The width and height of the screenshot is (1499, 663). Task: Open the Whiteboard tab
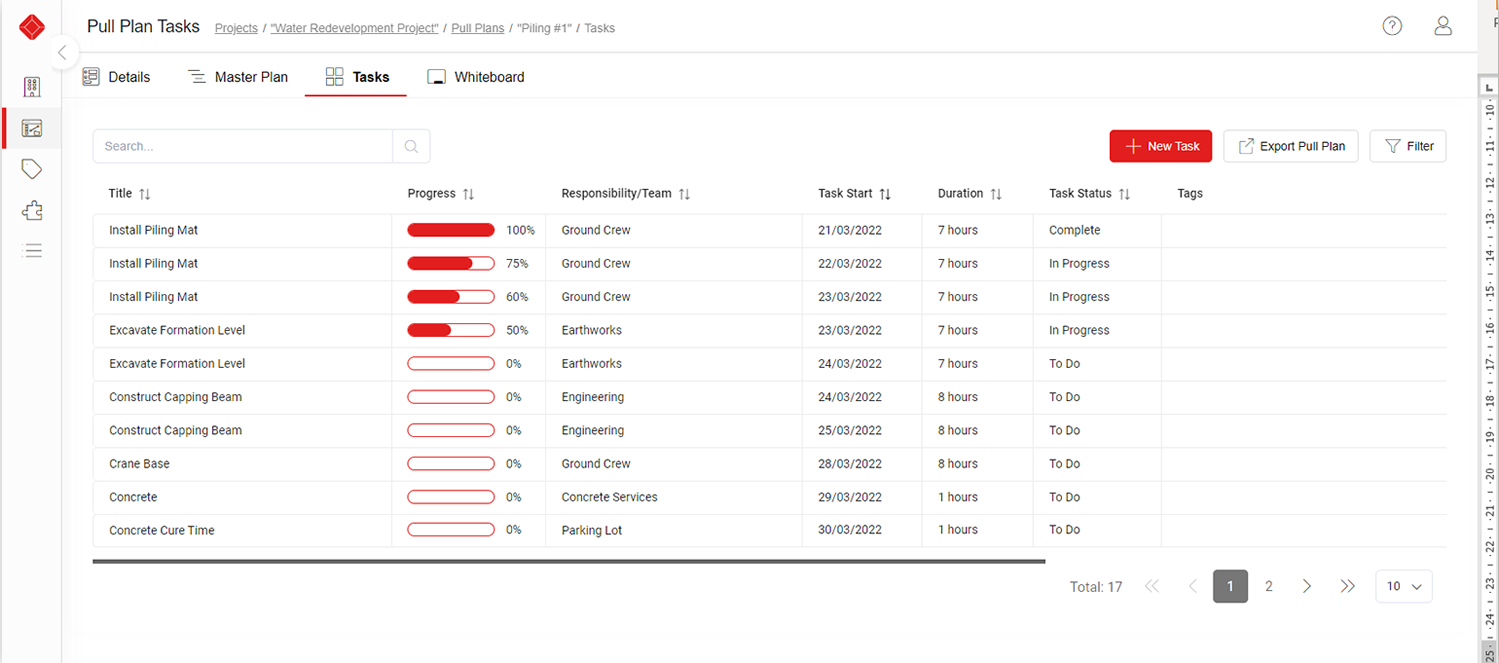[476, 77]
